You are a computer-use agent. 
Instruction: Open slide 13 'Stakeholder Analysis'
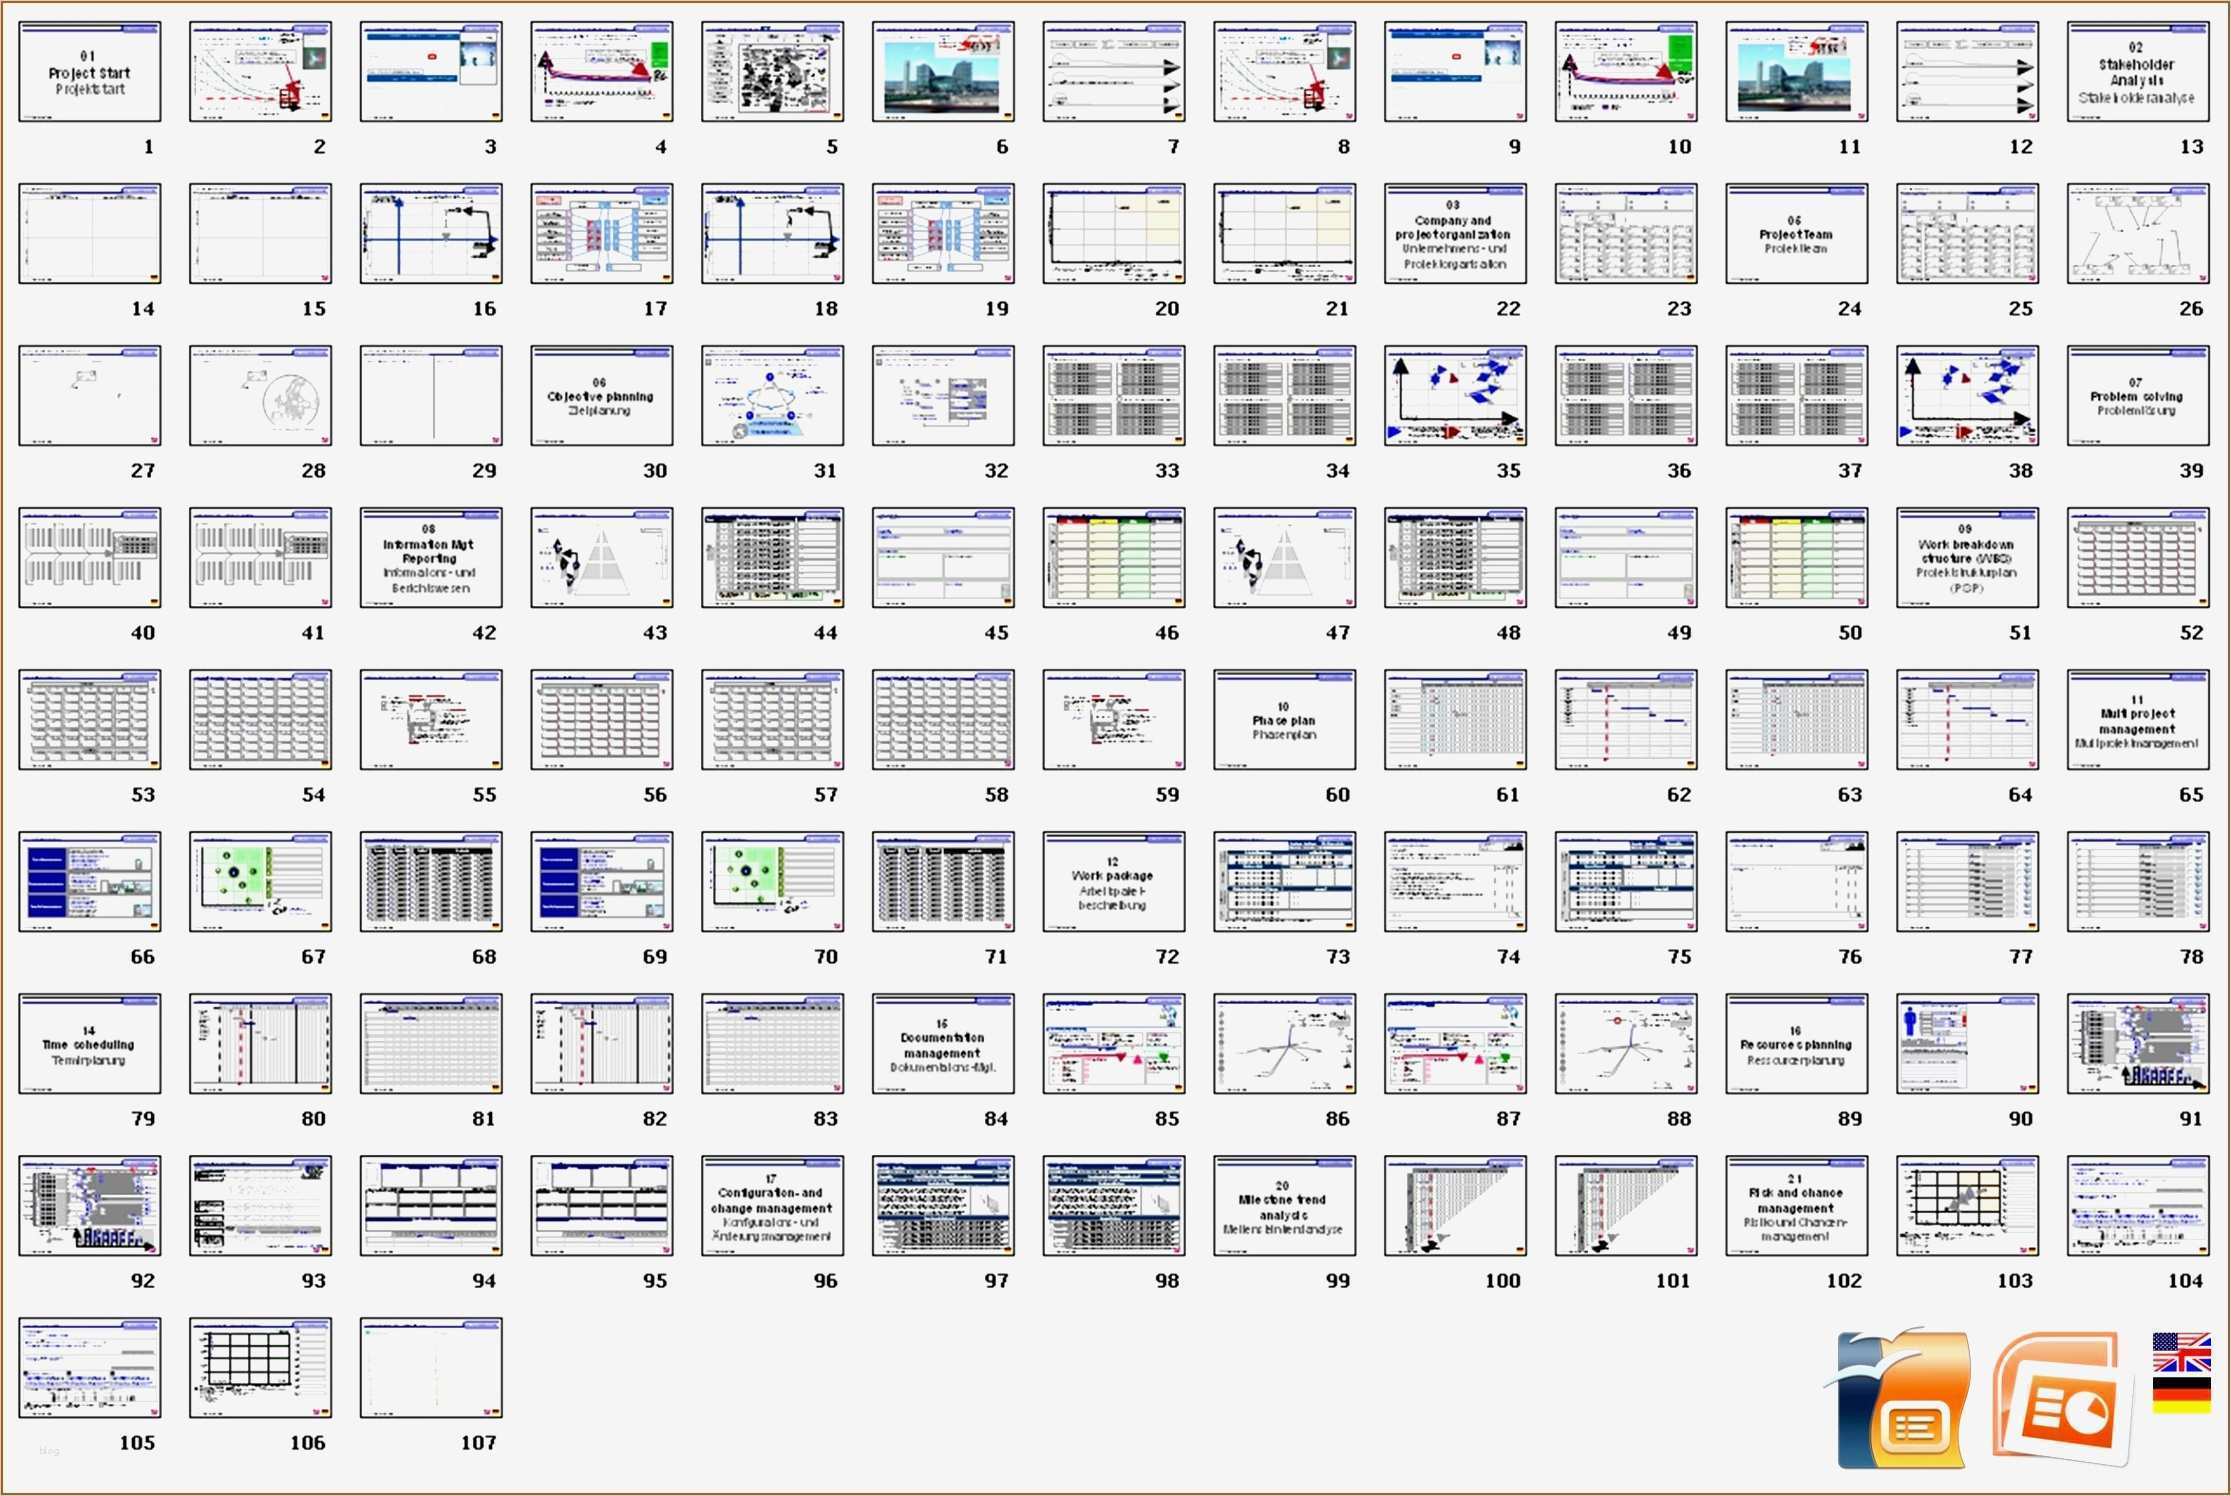click(2137, 71)
